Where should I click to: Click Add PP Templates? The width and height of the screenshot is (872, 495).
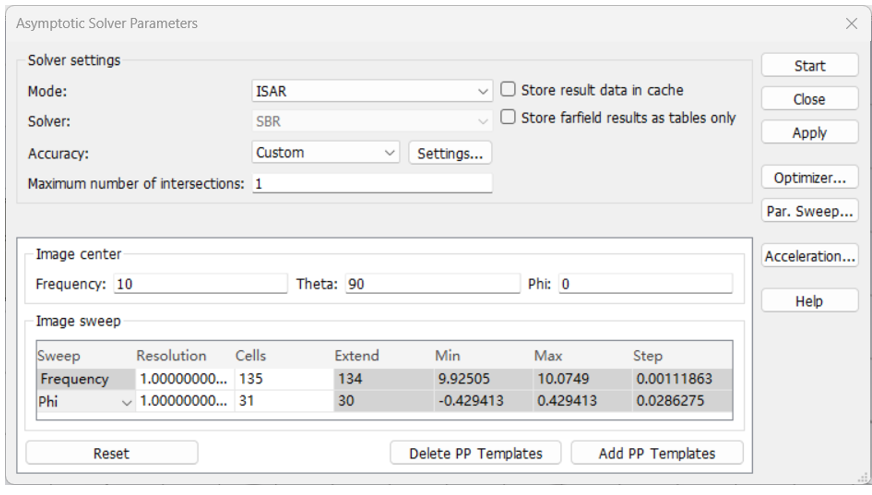[657, 453]
